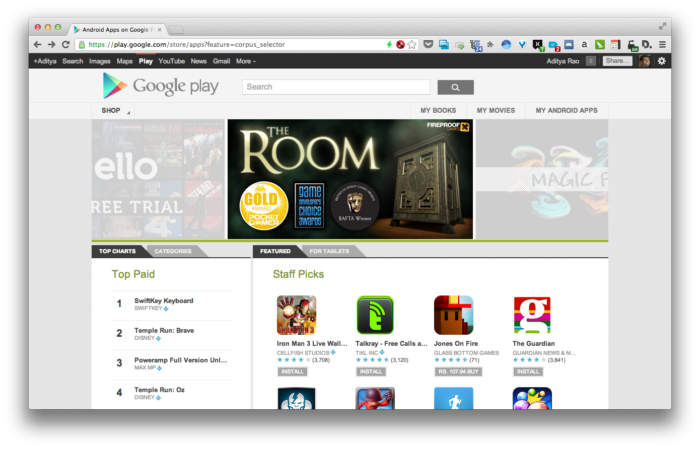Open The Guardian app icon

tap(532, 315)
